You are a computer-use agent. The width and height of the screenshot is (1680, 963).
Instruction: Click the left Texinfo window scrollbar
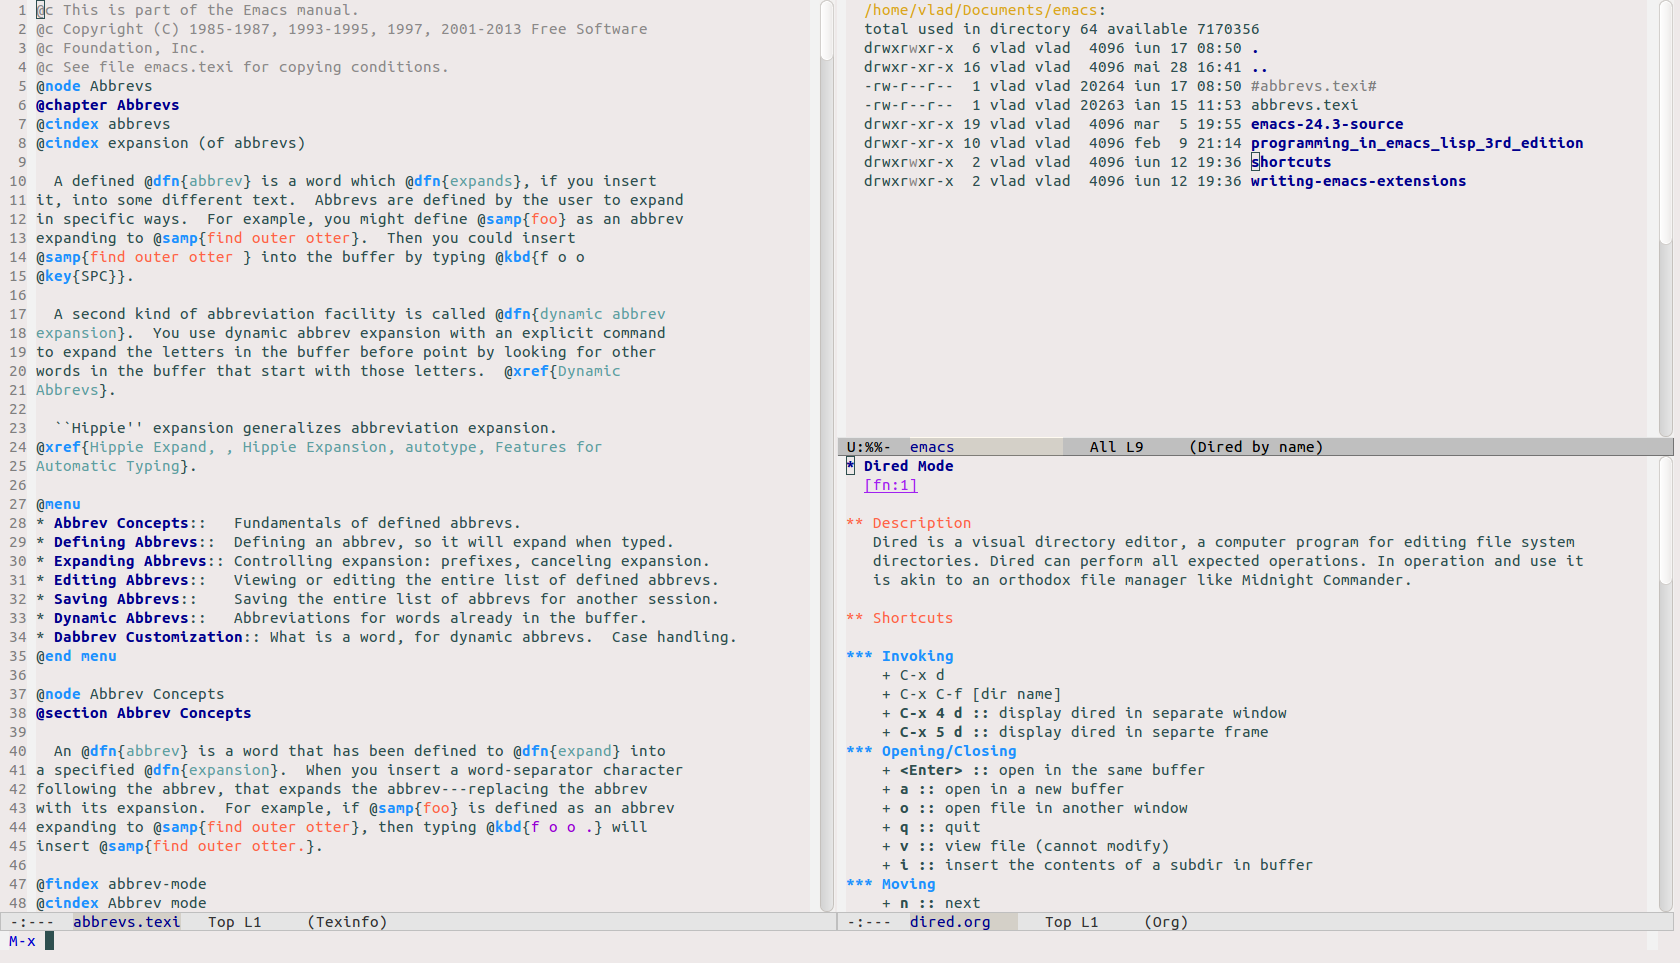pos(827,455)
